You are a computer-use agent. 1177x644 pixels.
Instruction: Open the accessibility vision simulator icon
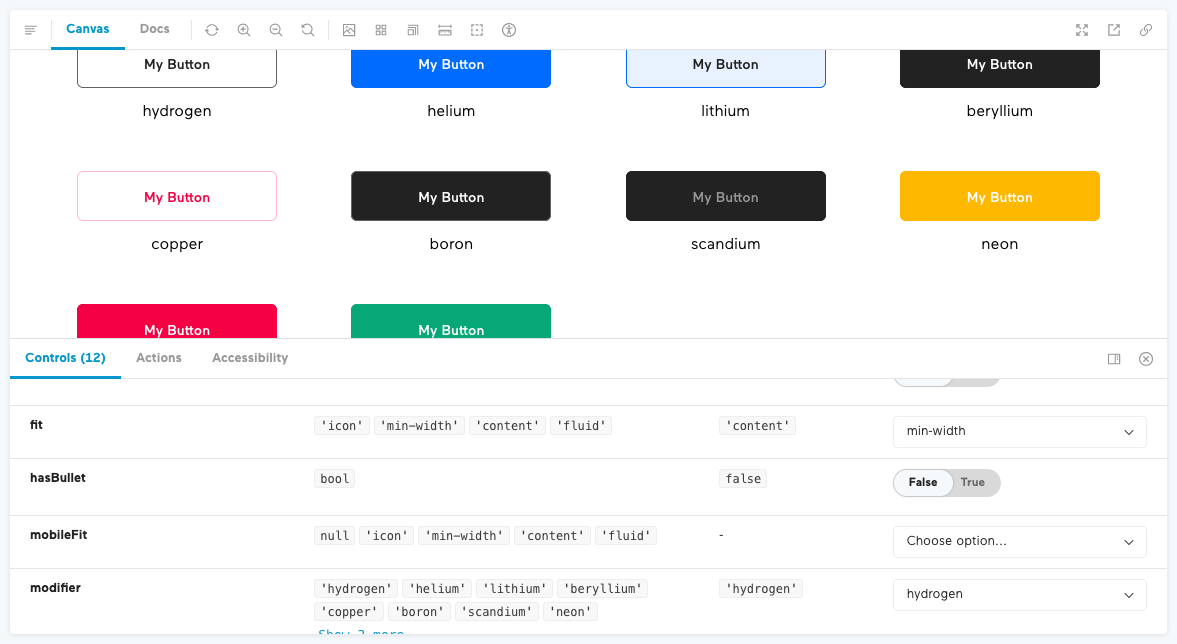pos(509,30)
